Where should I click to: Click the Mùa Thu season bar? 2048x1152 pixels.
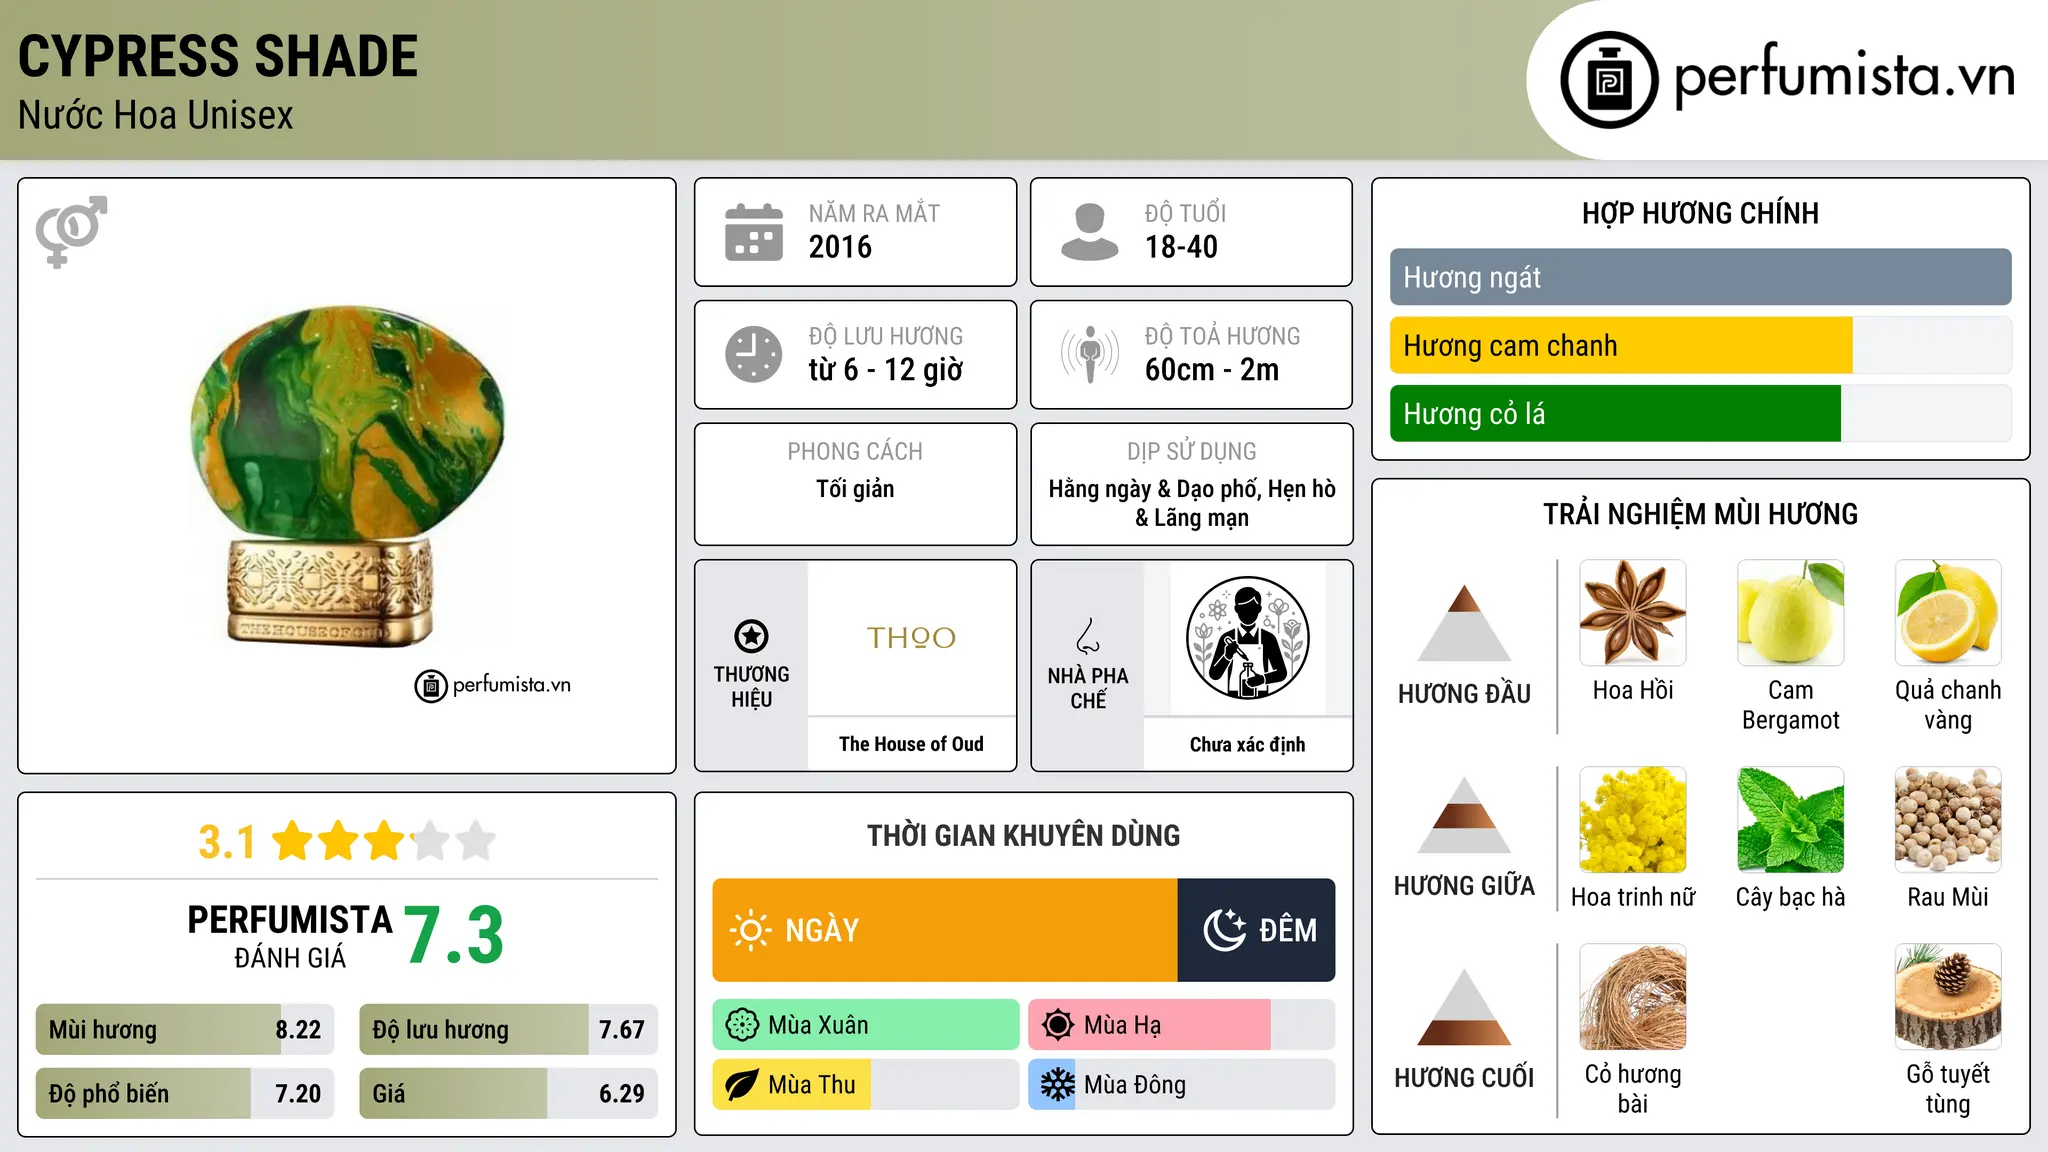[866, 1085]
